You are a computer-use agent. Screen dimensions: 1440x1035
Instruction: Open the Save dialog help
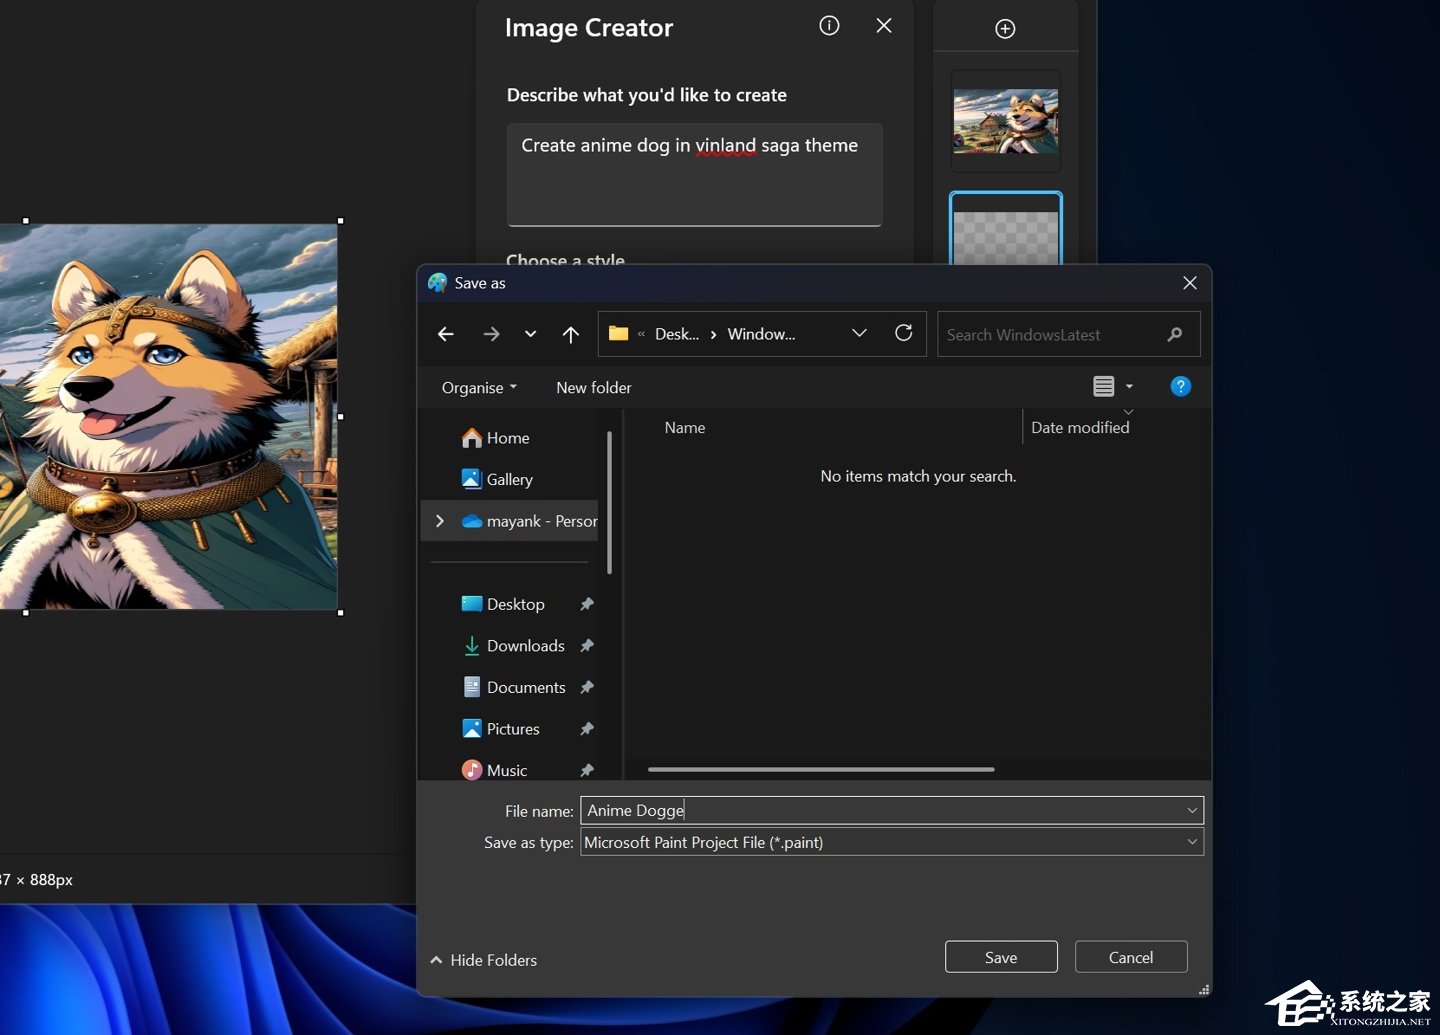(1180, 386)
